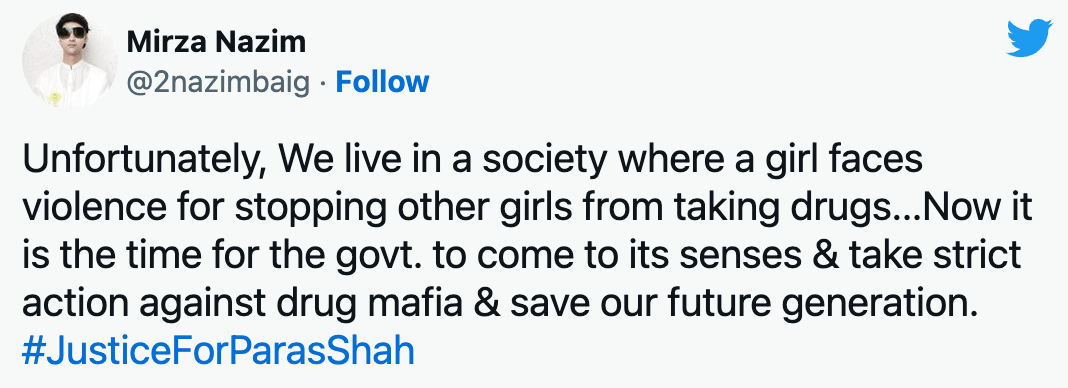This screenshot has width=1068, height=388.
Task: Open the #JusticeForParasShah hashtag
Action: point(218,351)
